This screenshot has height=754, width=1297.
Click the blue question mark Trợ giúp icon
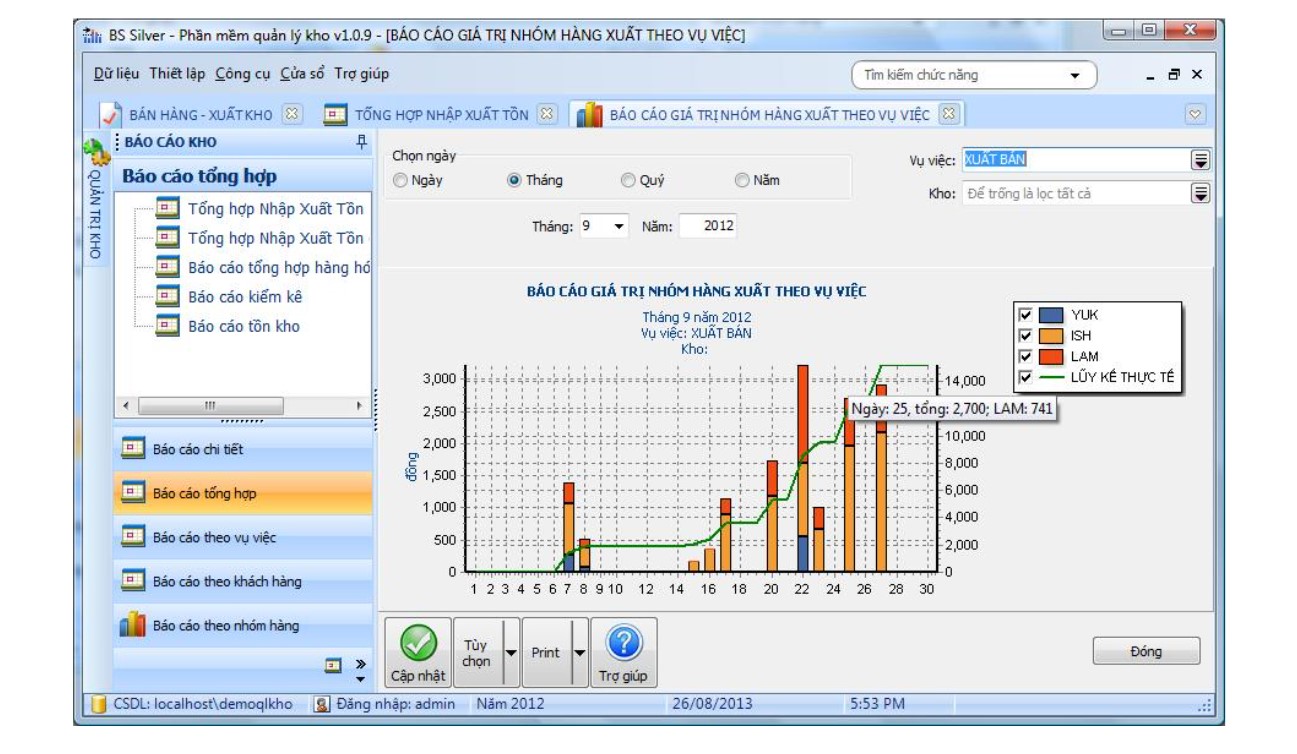tap(623, 643)
